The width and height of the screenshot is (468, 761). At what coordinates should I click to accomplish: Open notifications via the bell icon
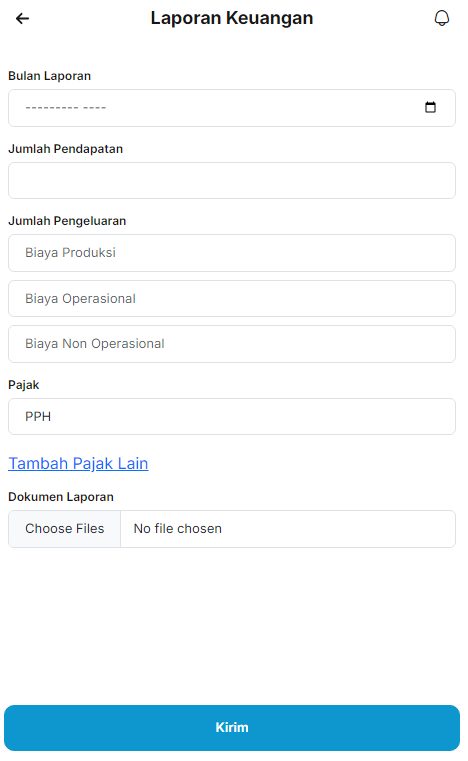pyautogui.click(x=441, y=18)
